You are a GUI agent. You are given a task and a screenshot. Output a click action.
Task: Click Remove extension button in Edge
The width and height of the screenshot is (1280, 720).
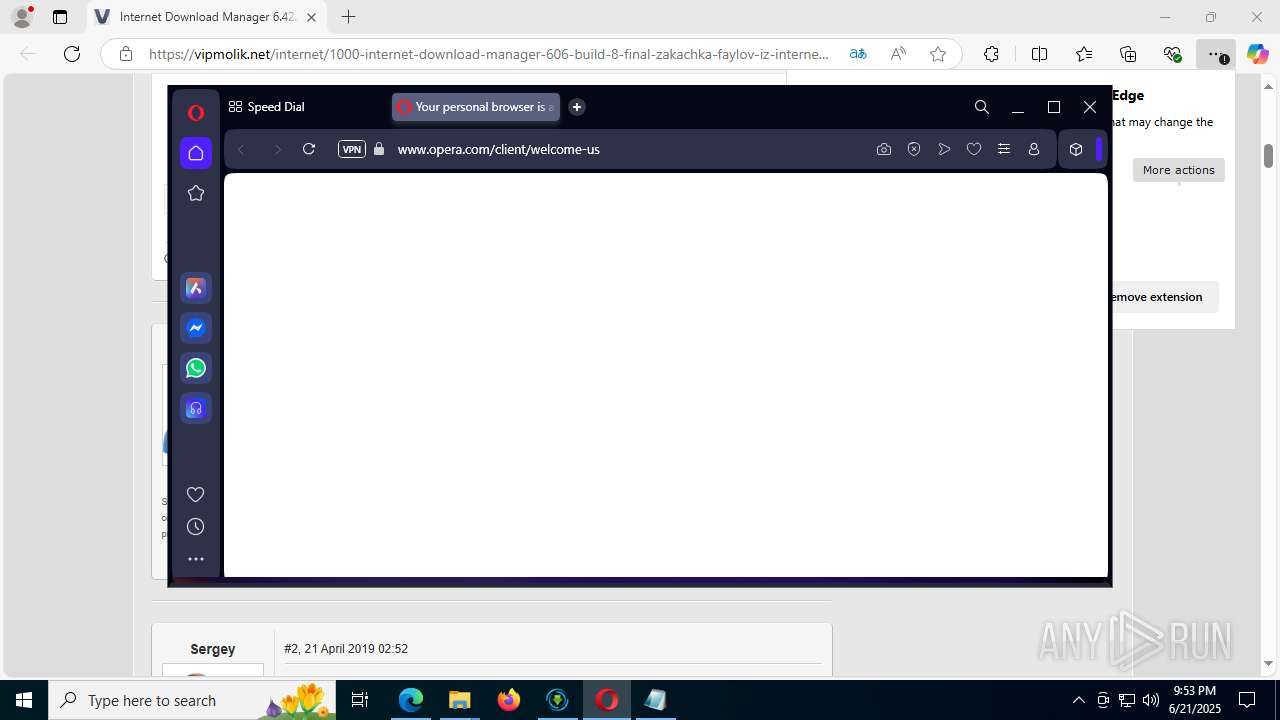point(1164,297)
